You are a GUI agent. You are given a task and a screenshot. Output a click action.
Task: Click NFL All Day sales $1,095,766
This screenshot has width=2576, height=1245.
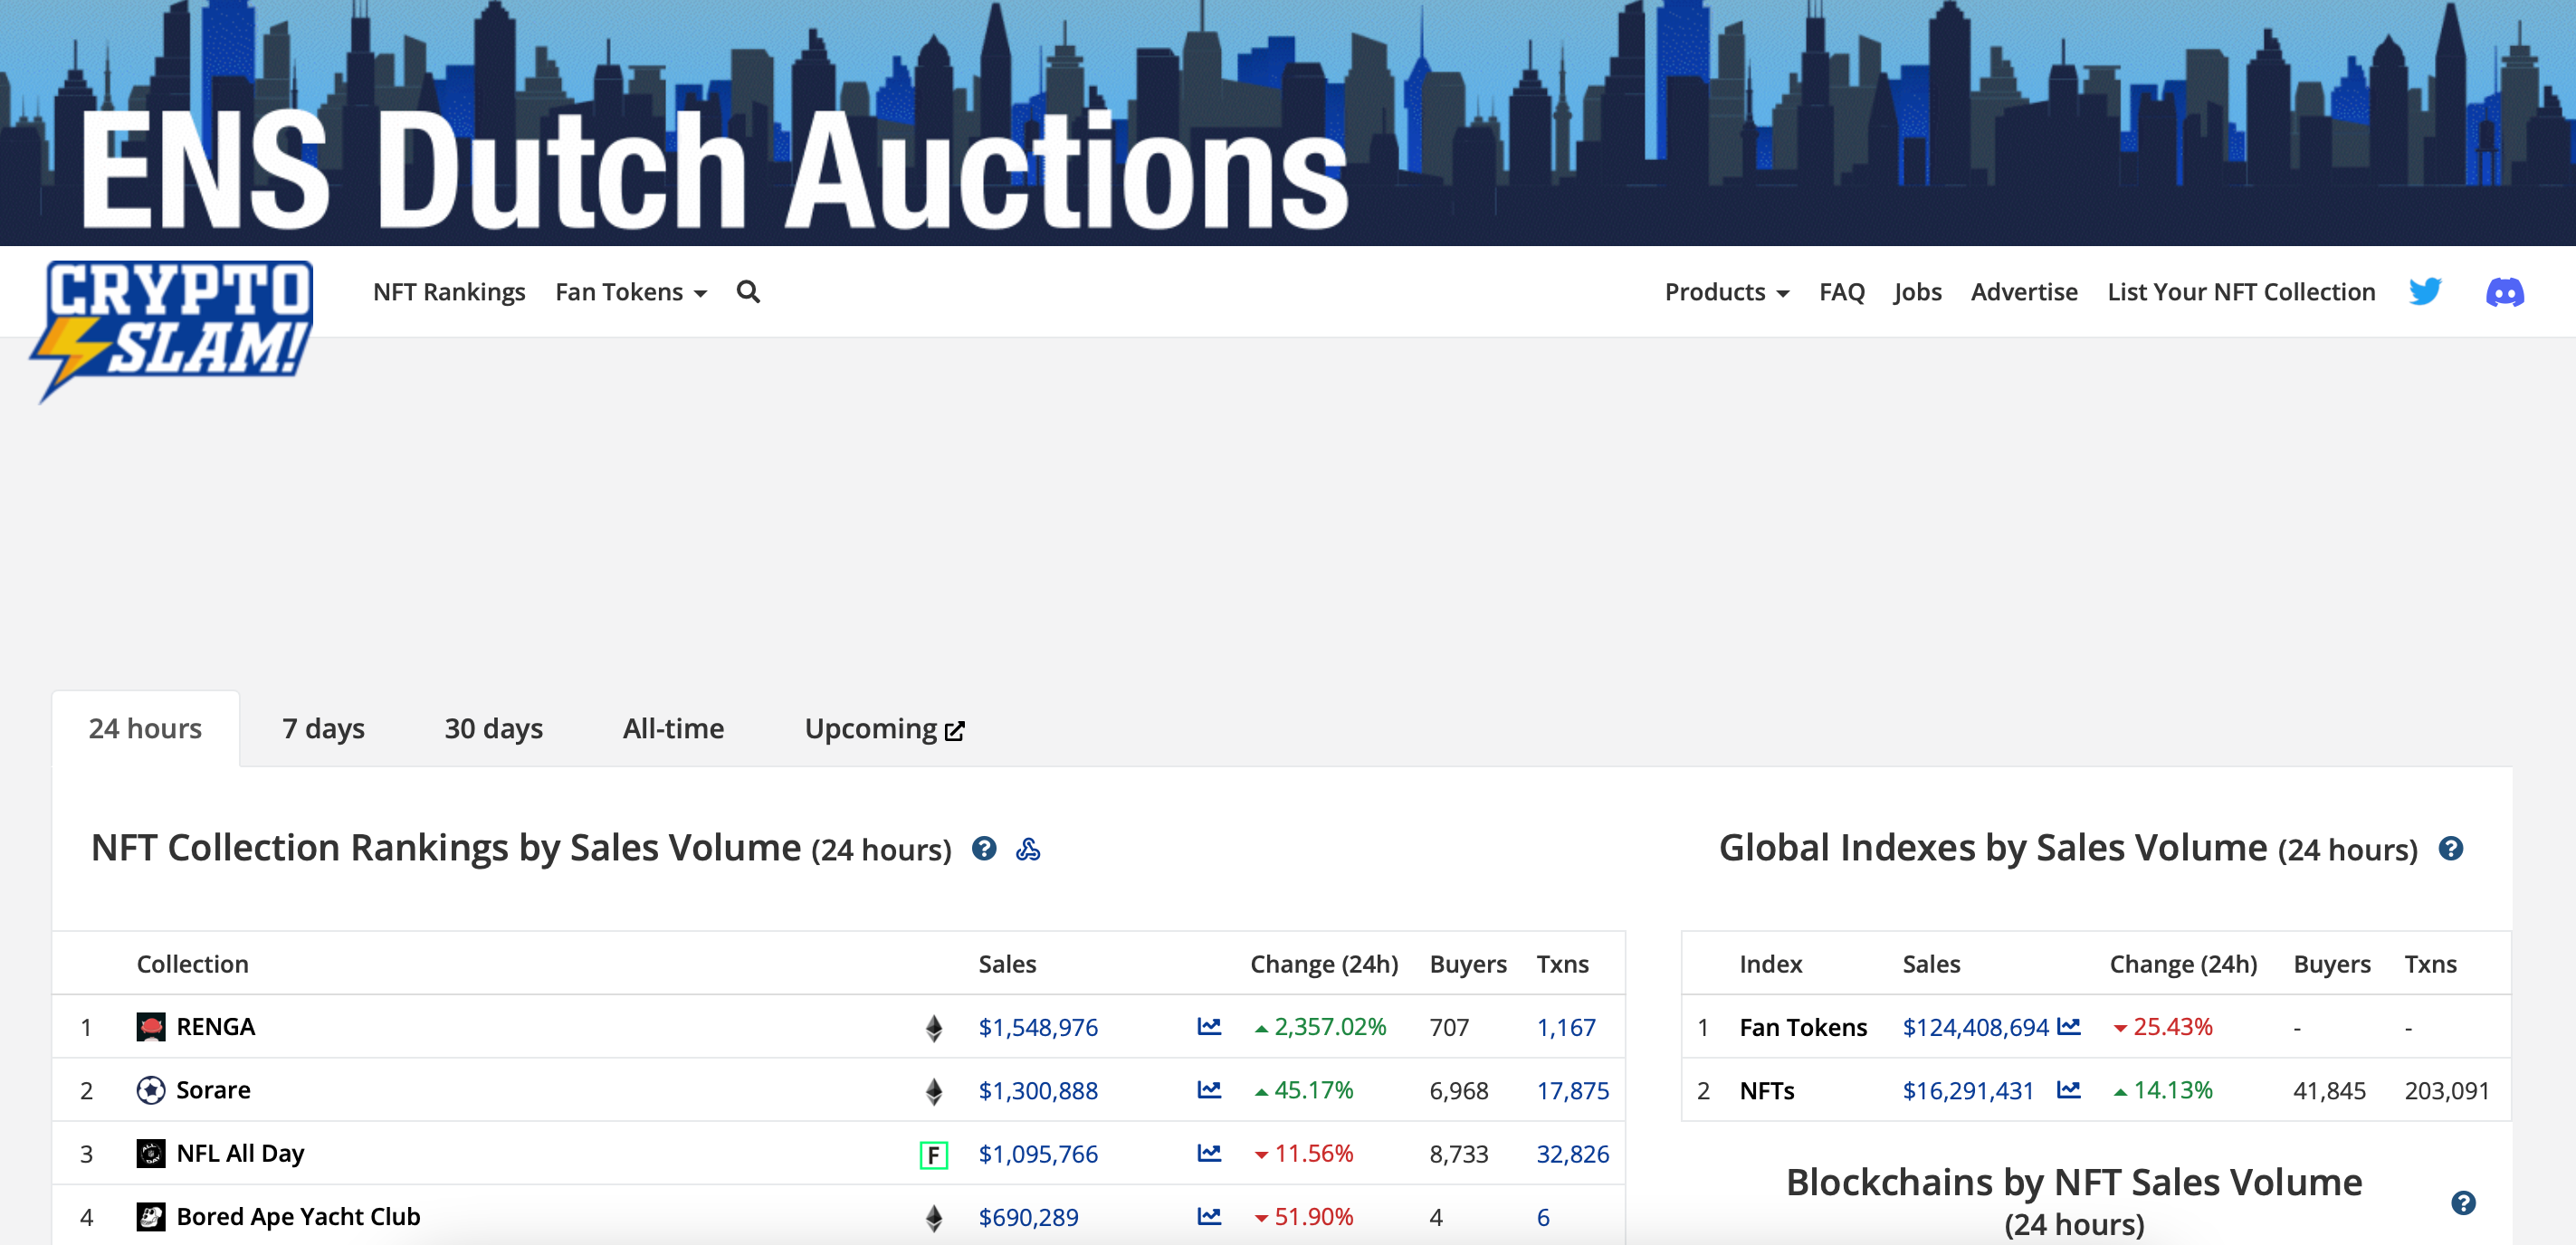[x=1038, y=1154]
